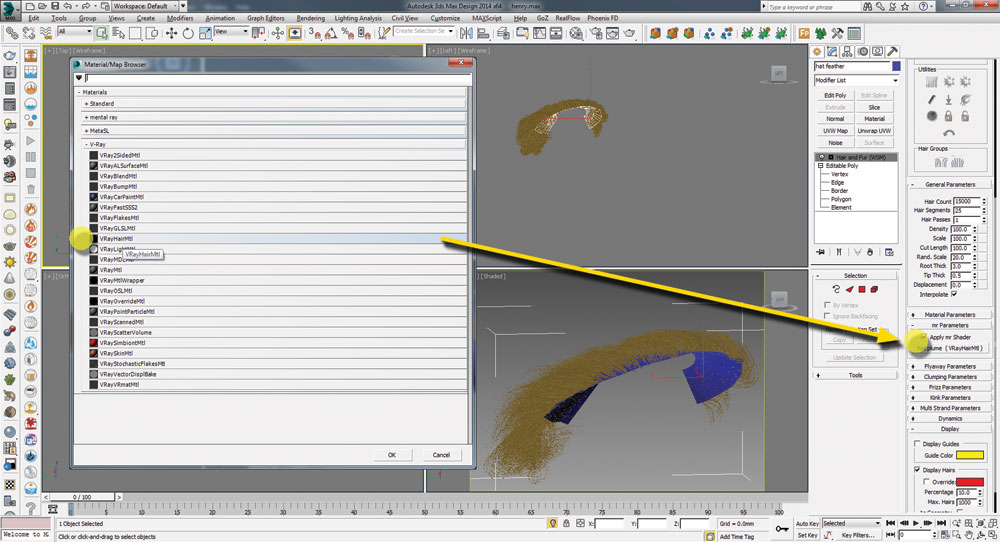Click the Hair Count input field
The width and height of the screenshot is (1000, 542).
[967, 201]
